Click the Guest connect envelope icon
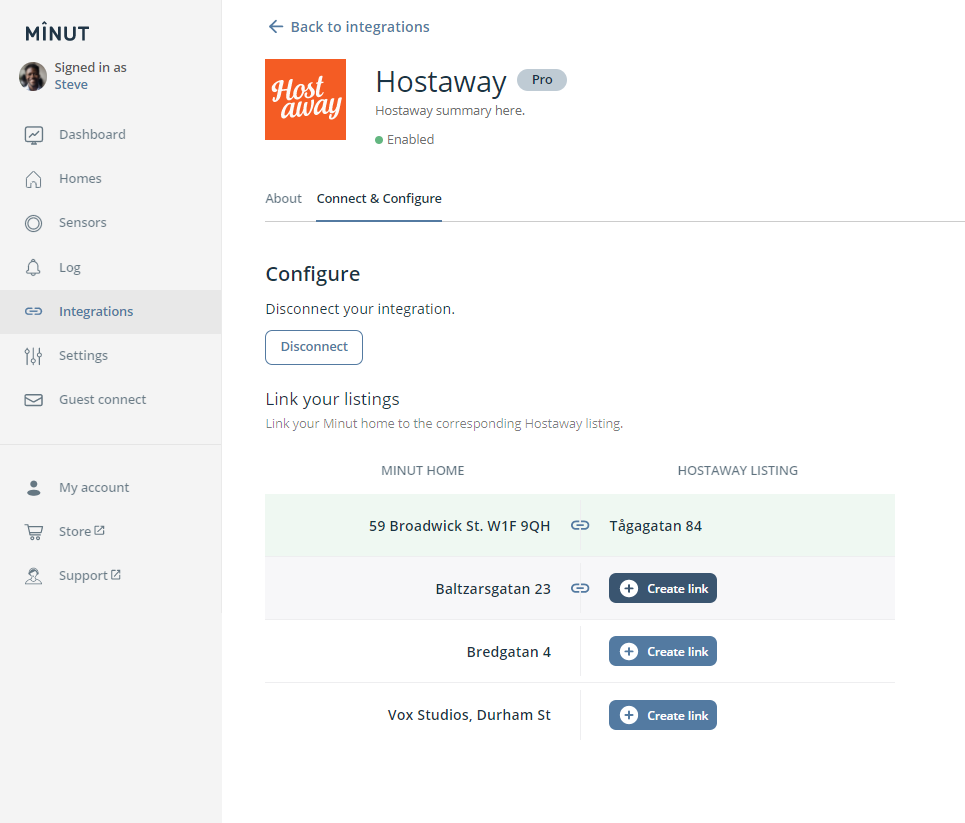 [x=34, y=400]
